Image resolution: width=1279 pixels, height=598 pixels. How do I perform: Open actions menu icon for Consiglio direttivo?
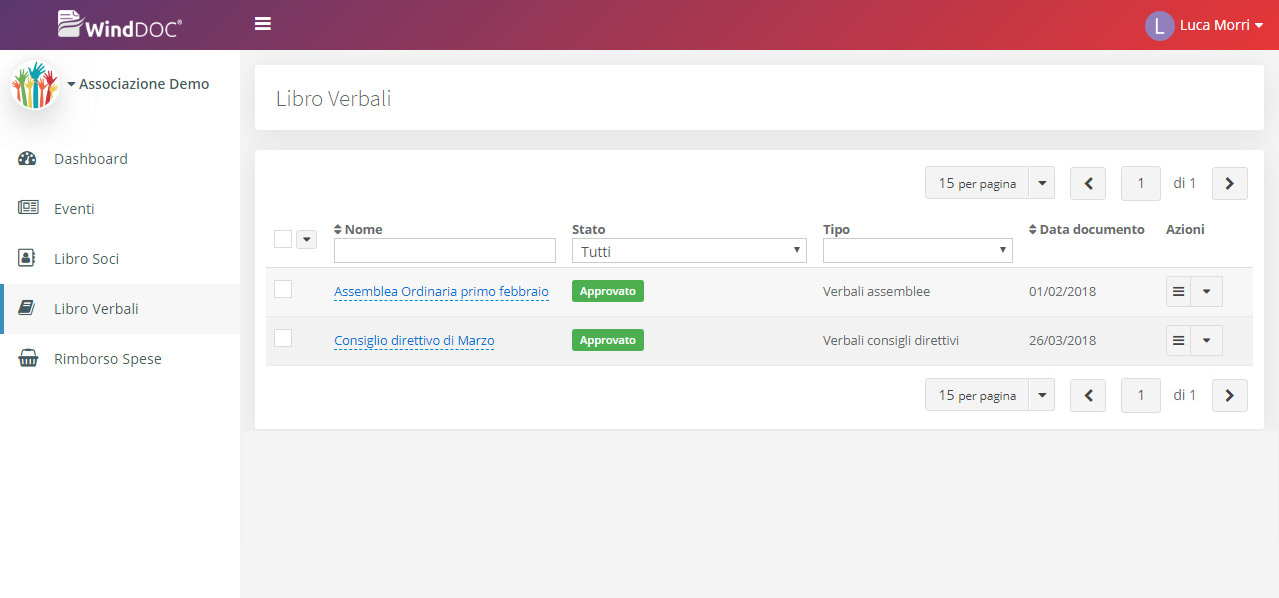1179,340
